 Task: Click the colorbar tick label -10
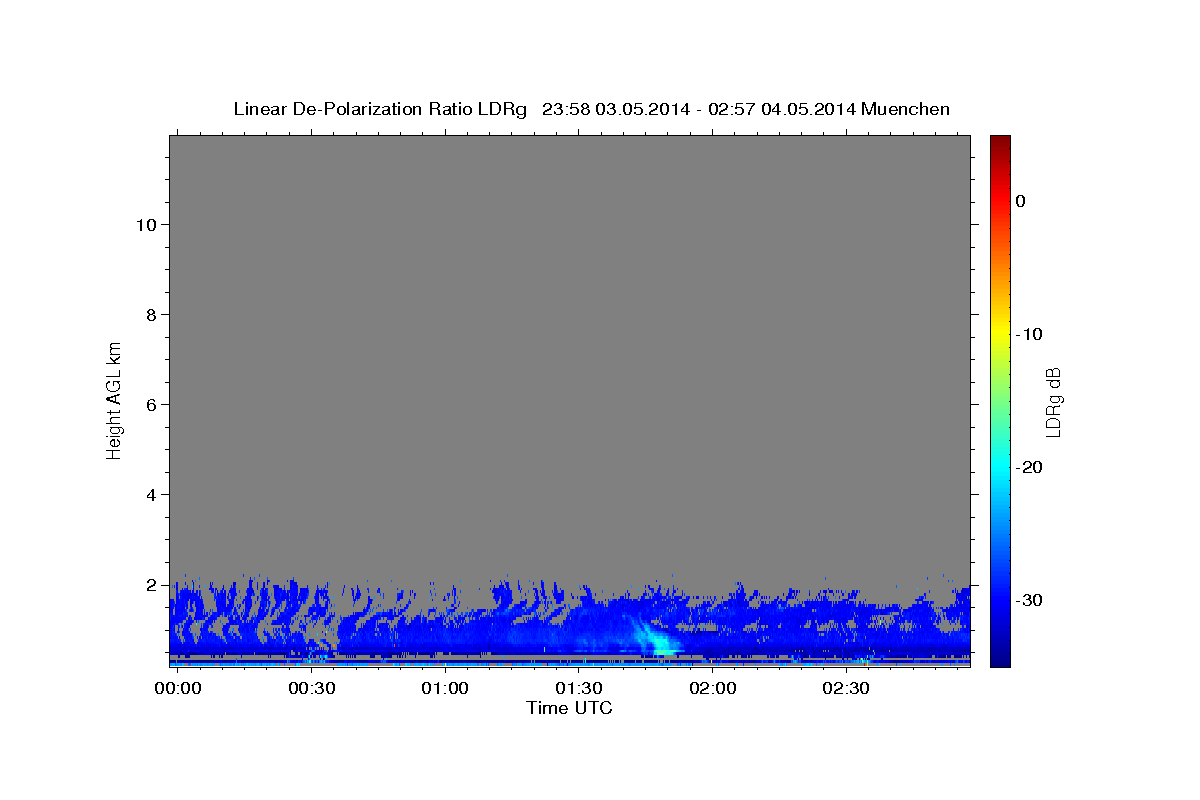click(1029, 334)
